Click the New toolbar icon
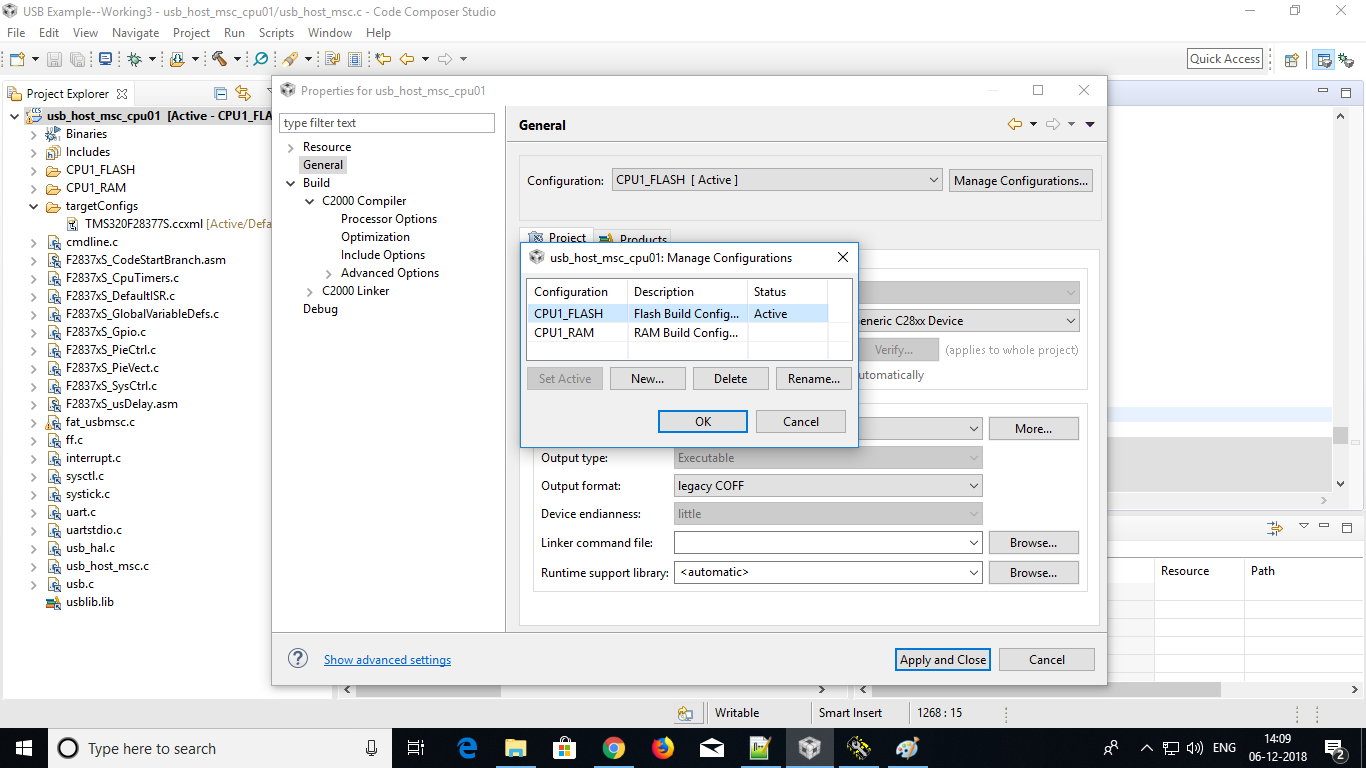The height and width of the screenshot is (768, 1366). tap(17, 59)
